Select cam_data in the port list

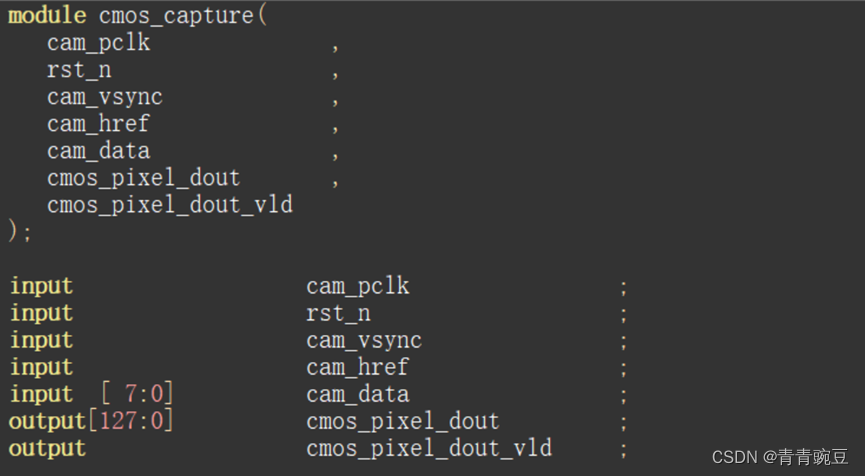(x=98, y=151)
